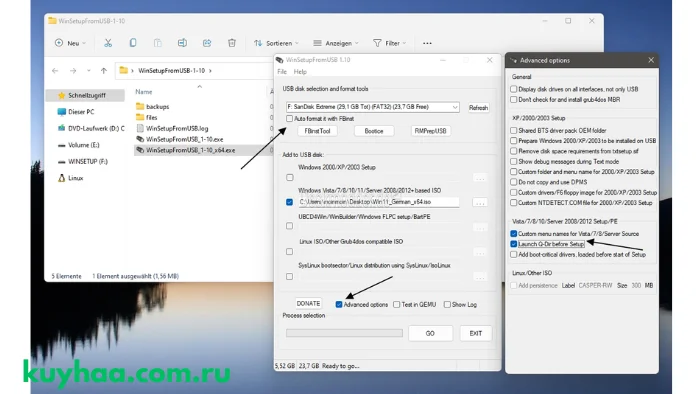Enable Show debug messages during Text mode
Screen dimensions: 700x394
(x=513, y=162)
